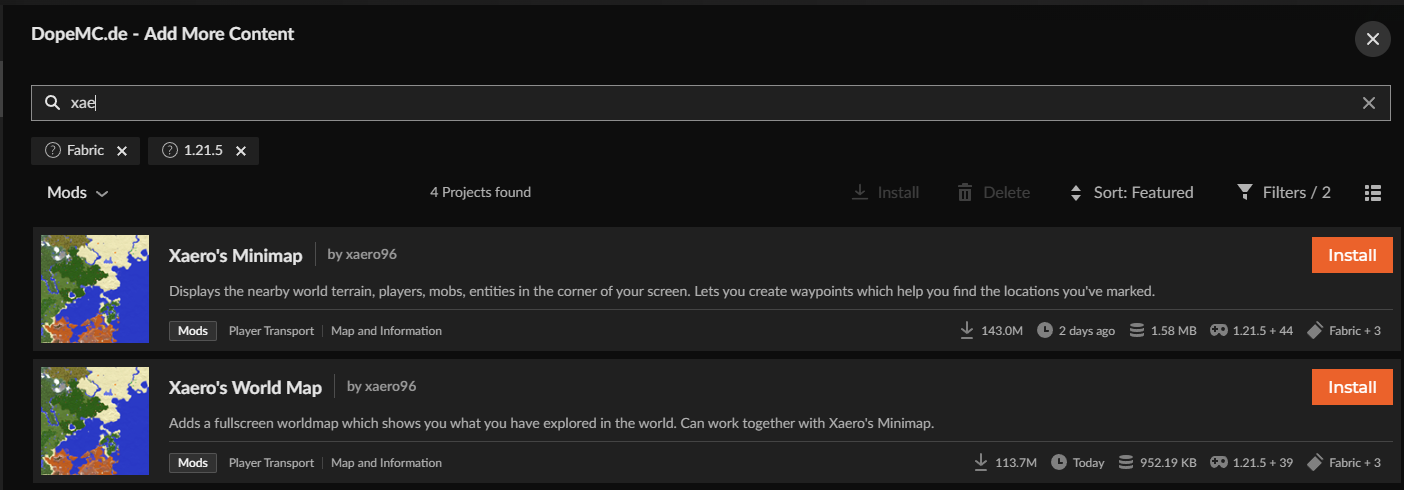Screen dimensions: 1404x490
Task: Select Map and Information on Minimap row
Action: [x=386, y=331]
